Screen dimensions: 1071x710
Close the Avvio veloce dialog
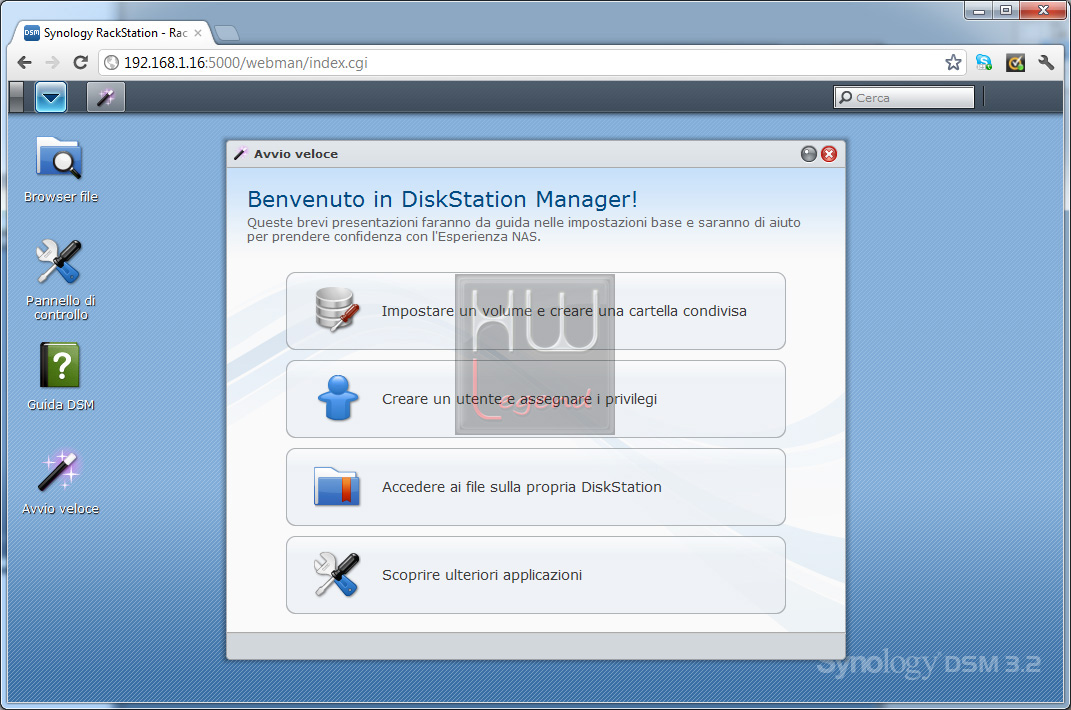click(829, 154)
